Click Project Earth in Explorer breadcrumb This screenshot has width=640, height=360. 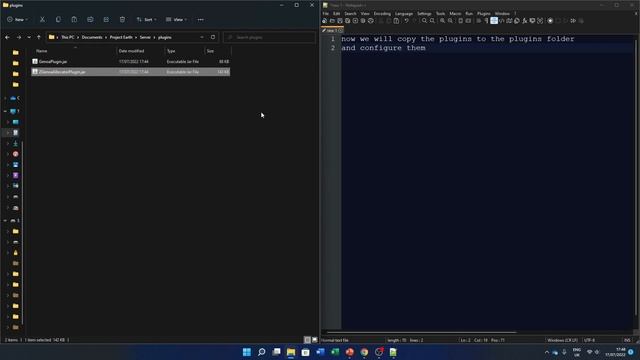click(121, 37)
